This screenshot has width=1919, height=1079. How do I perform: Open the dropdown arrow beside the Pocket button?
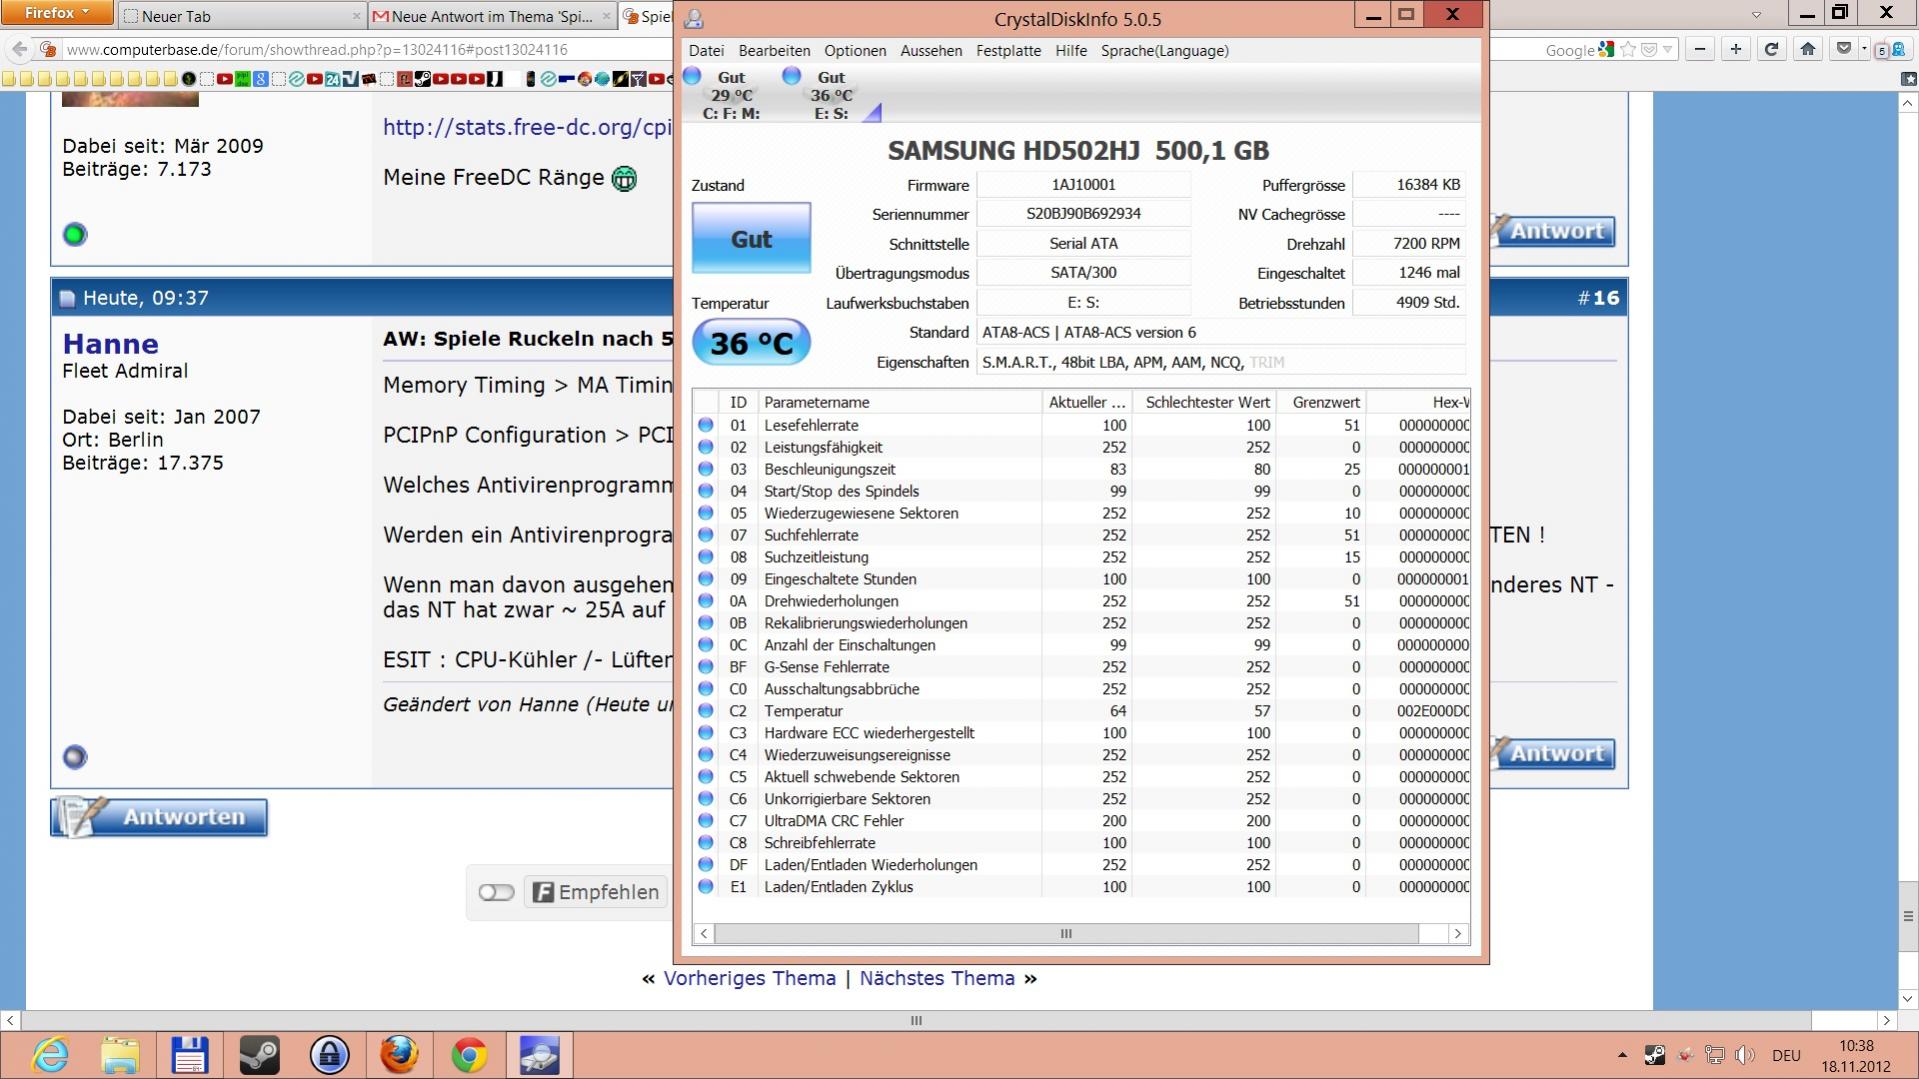pos(1864,49)
